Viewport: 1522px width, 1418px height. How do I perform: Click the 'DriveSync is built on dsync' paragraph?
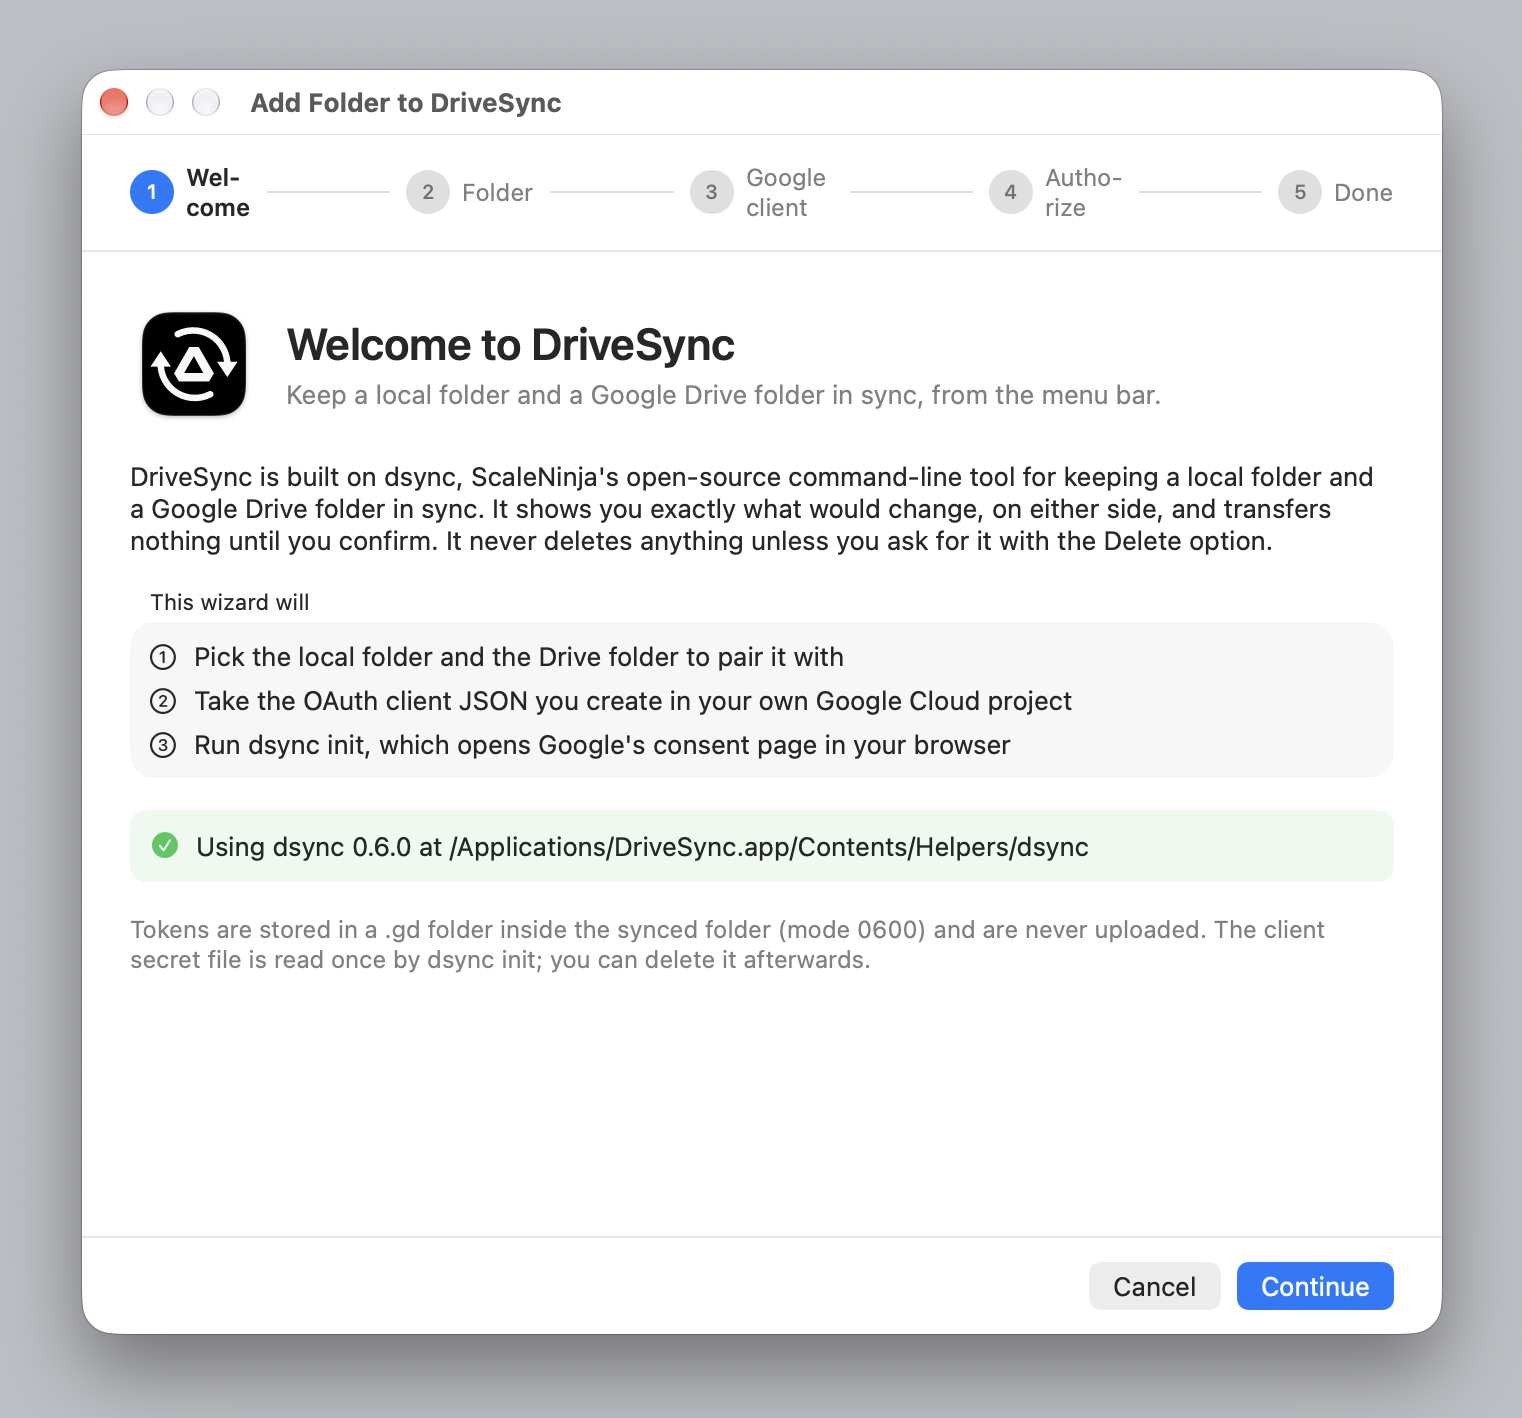(752, 509)
